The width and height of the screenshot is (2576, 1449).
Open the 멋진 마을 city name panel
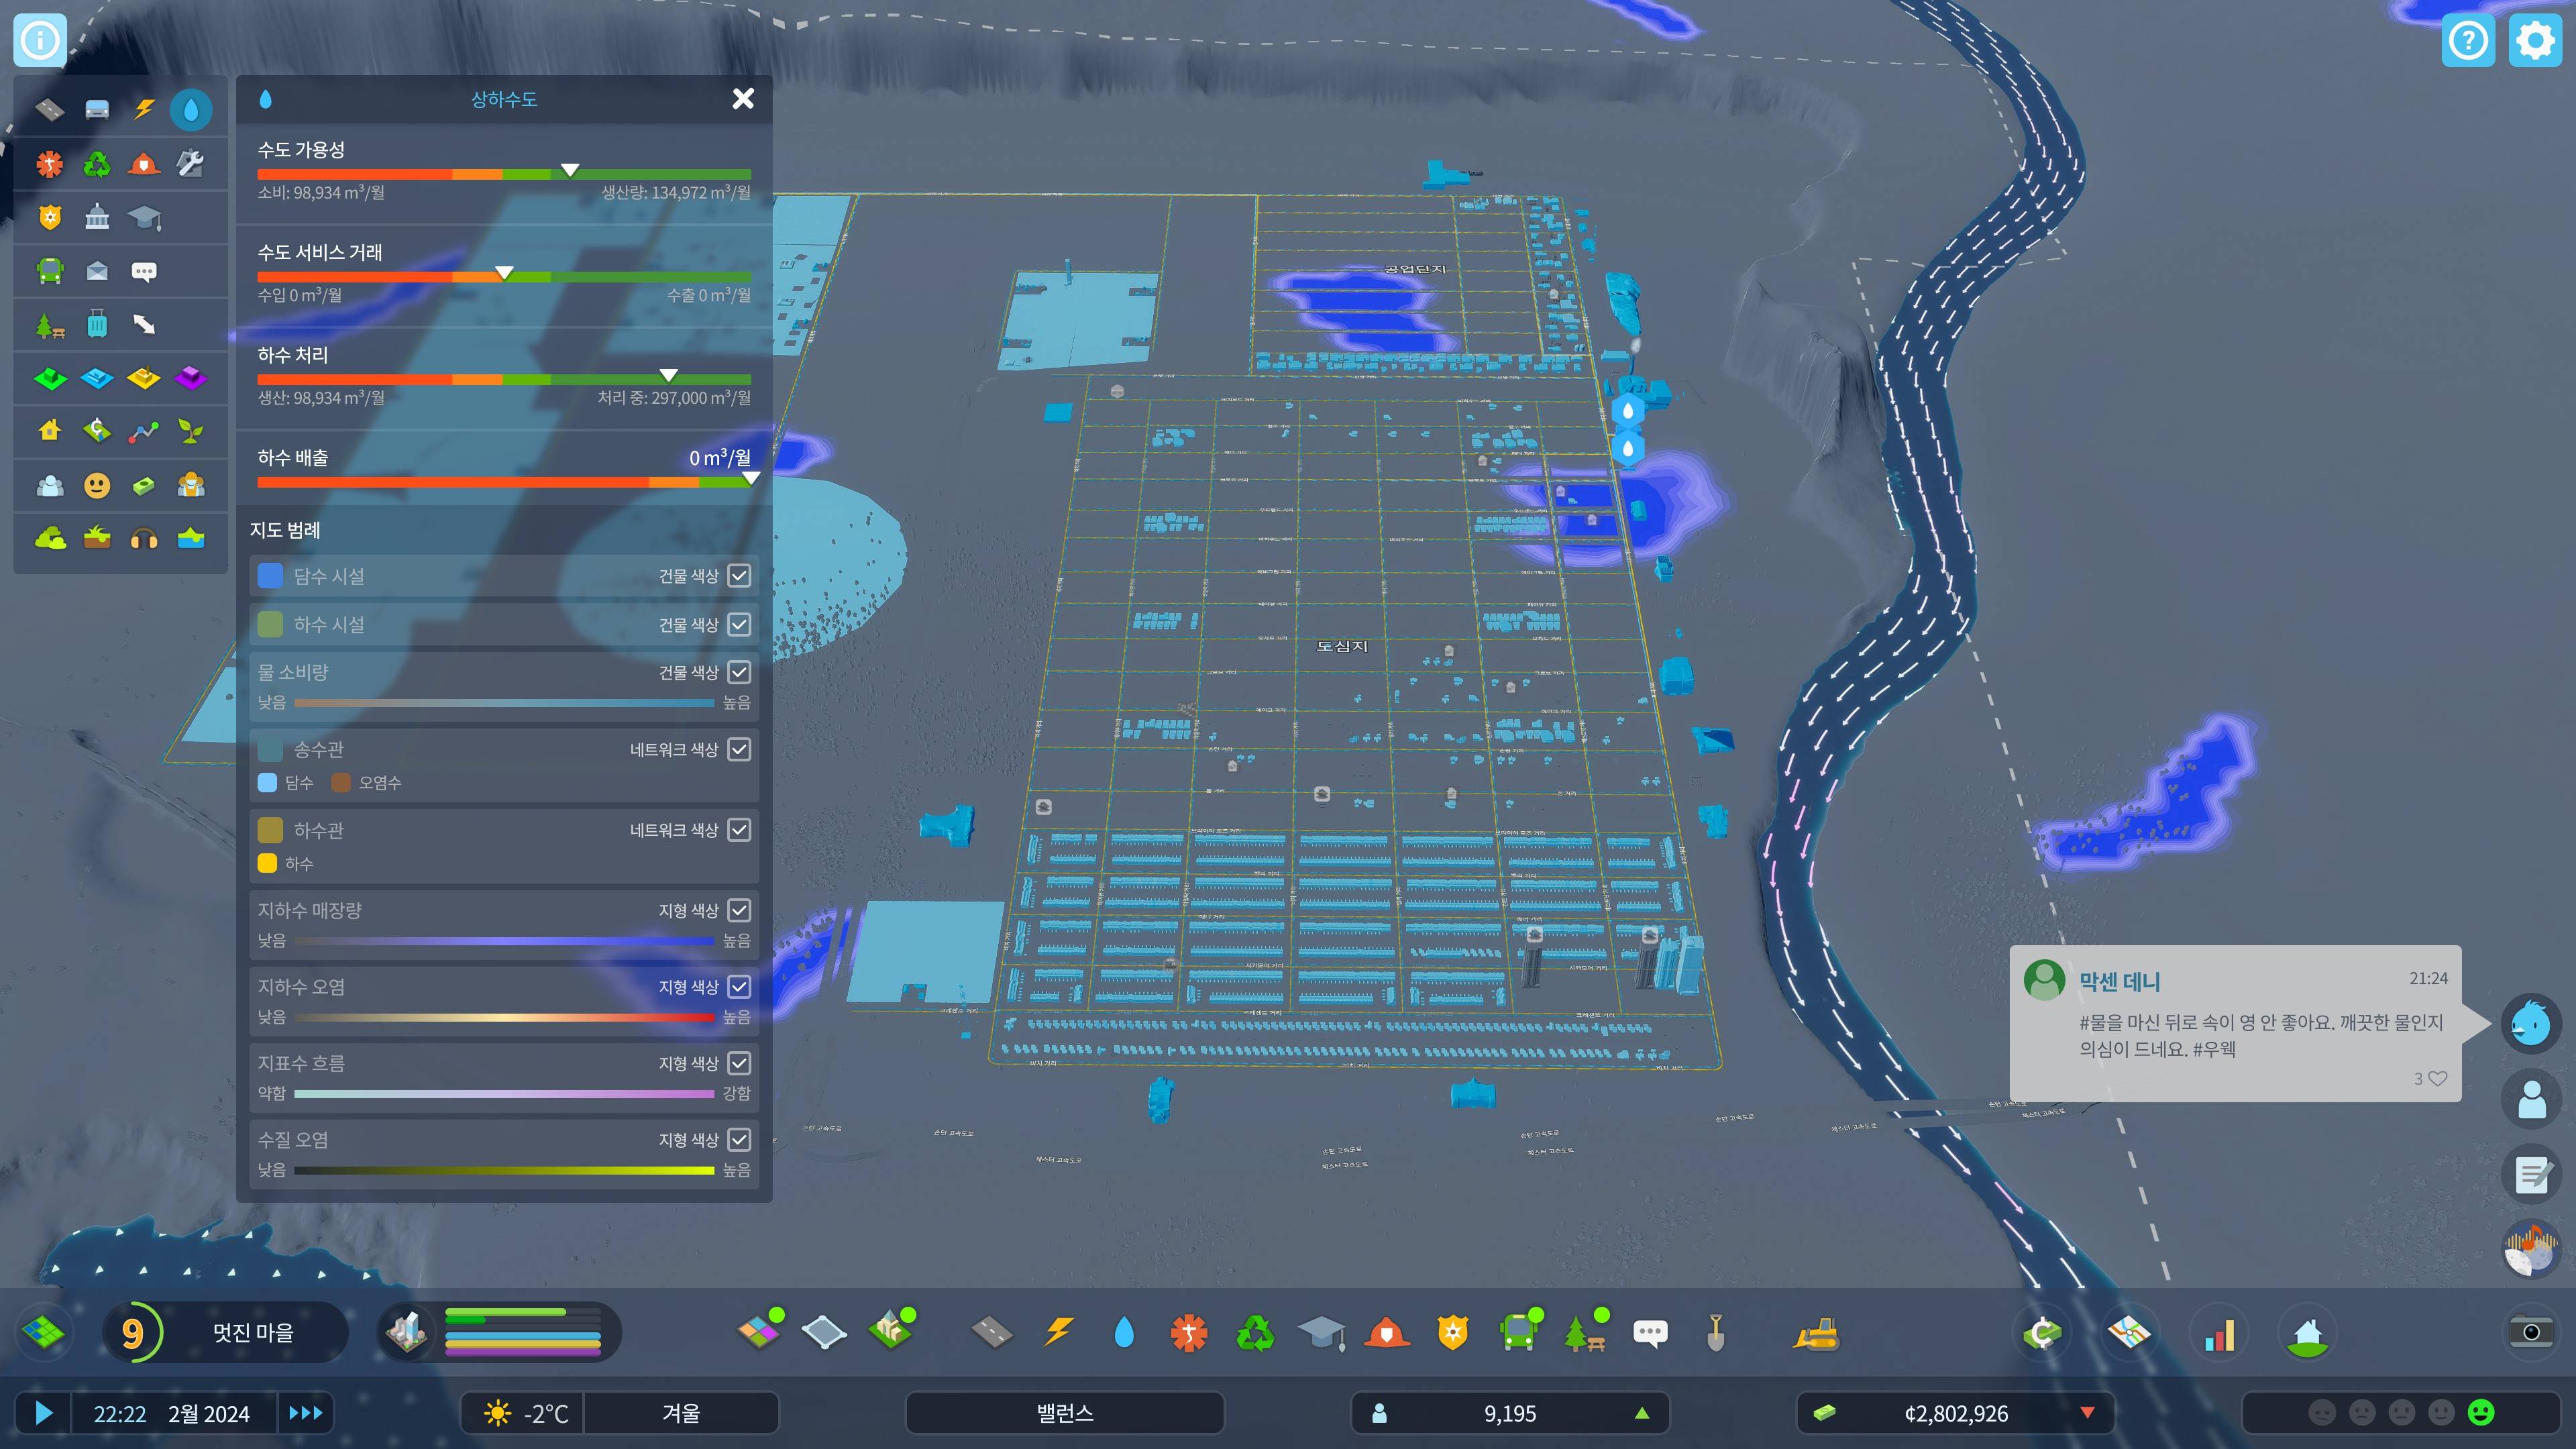point(253,1333)
